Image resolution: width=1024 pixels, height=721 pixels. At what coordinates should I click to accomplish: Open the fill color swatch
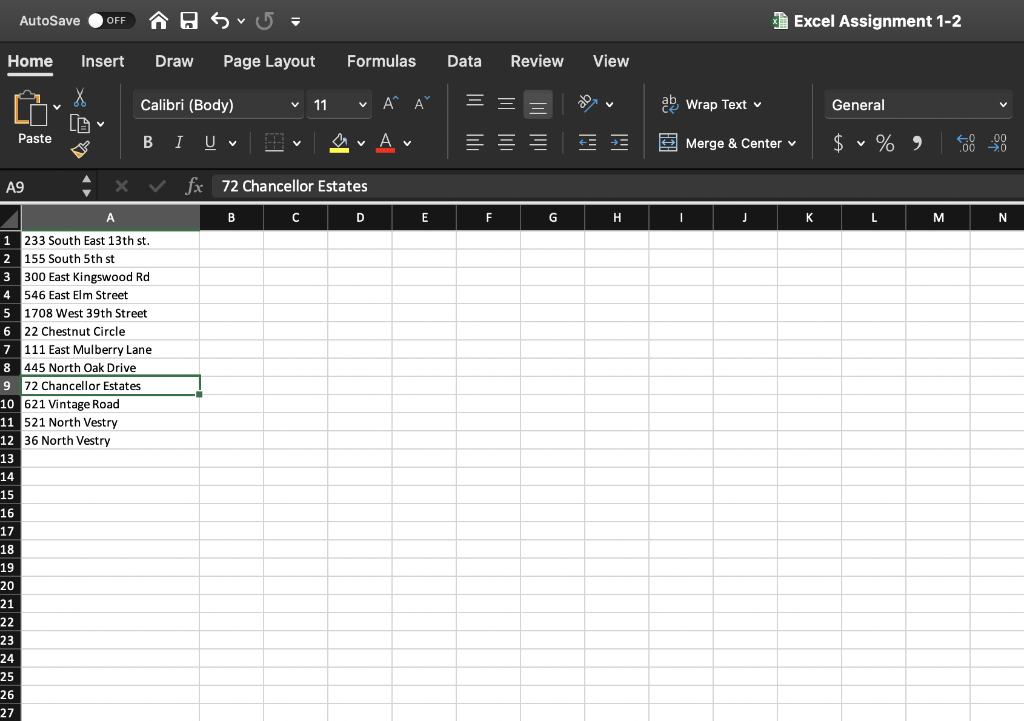(x=340, y=142)
